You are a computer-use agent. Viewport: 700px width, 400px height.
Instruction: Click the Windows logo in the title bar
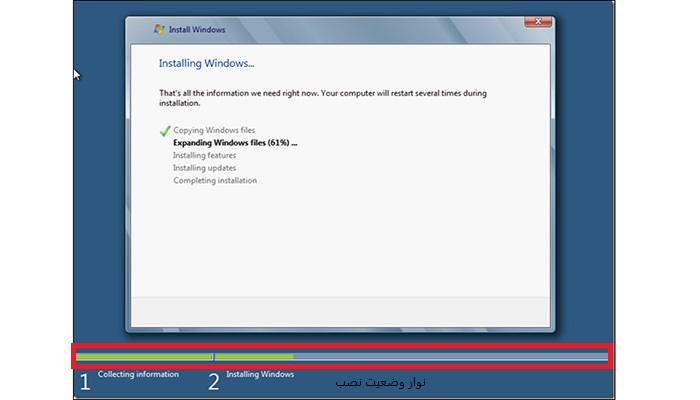pyautogui.click(x=160, y=32)
